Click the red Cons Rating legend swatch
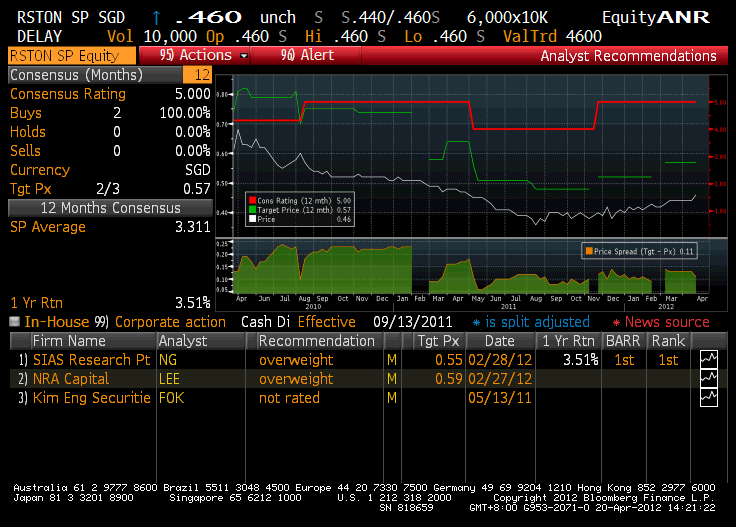This screenshot has width=736, height=527. pyautogui.click(x=253, y=200)
